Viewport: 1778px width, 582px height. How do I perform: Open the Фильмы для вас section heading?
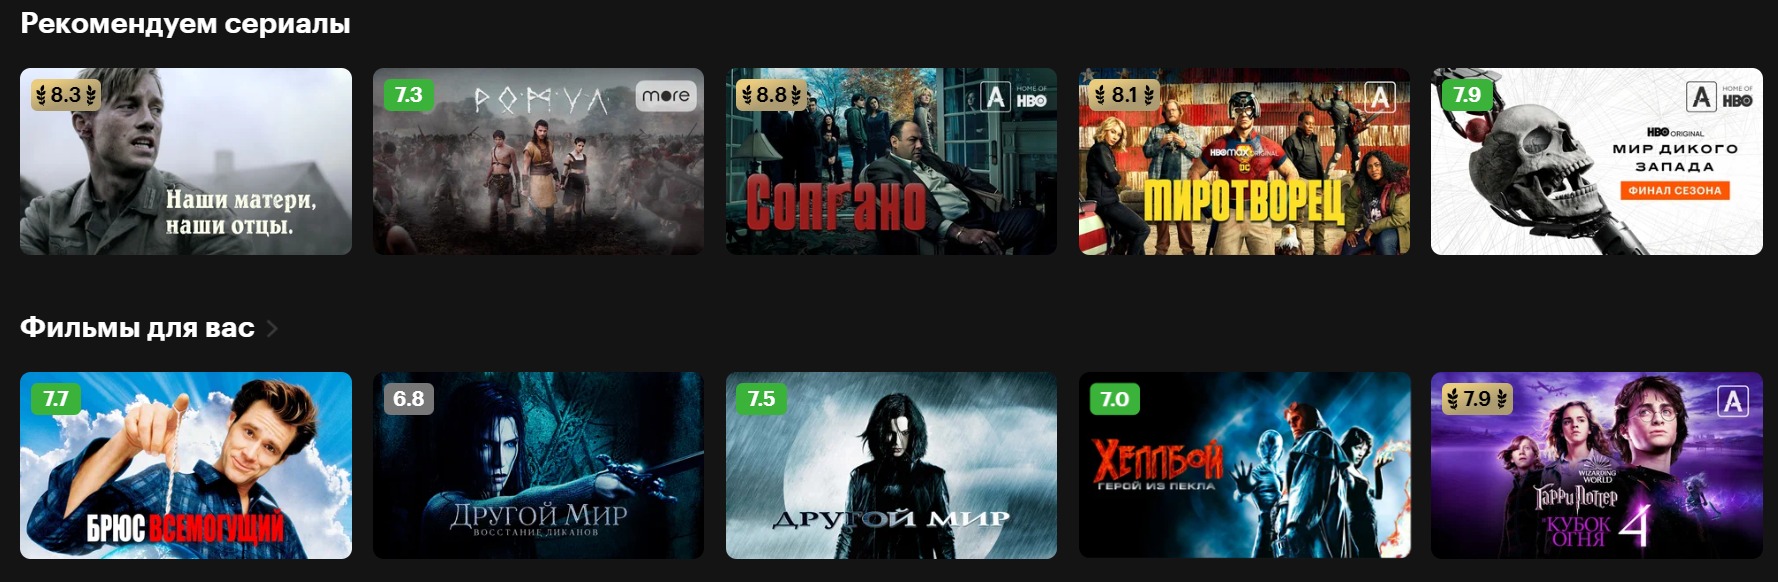[137, 328]
